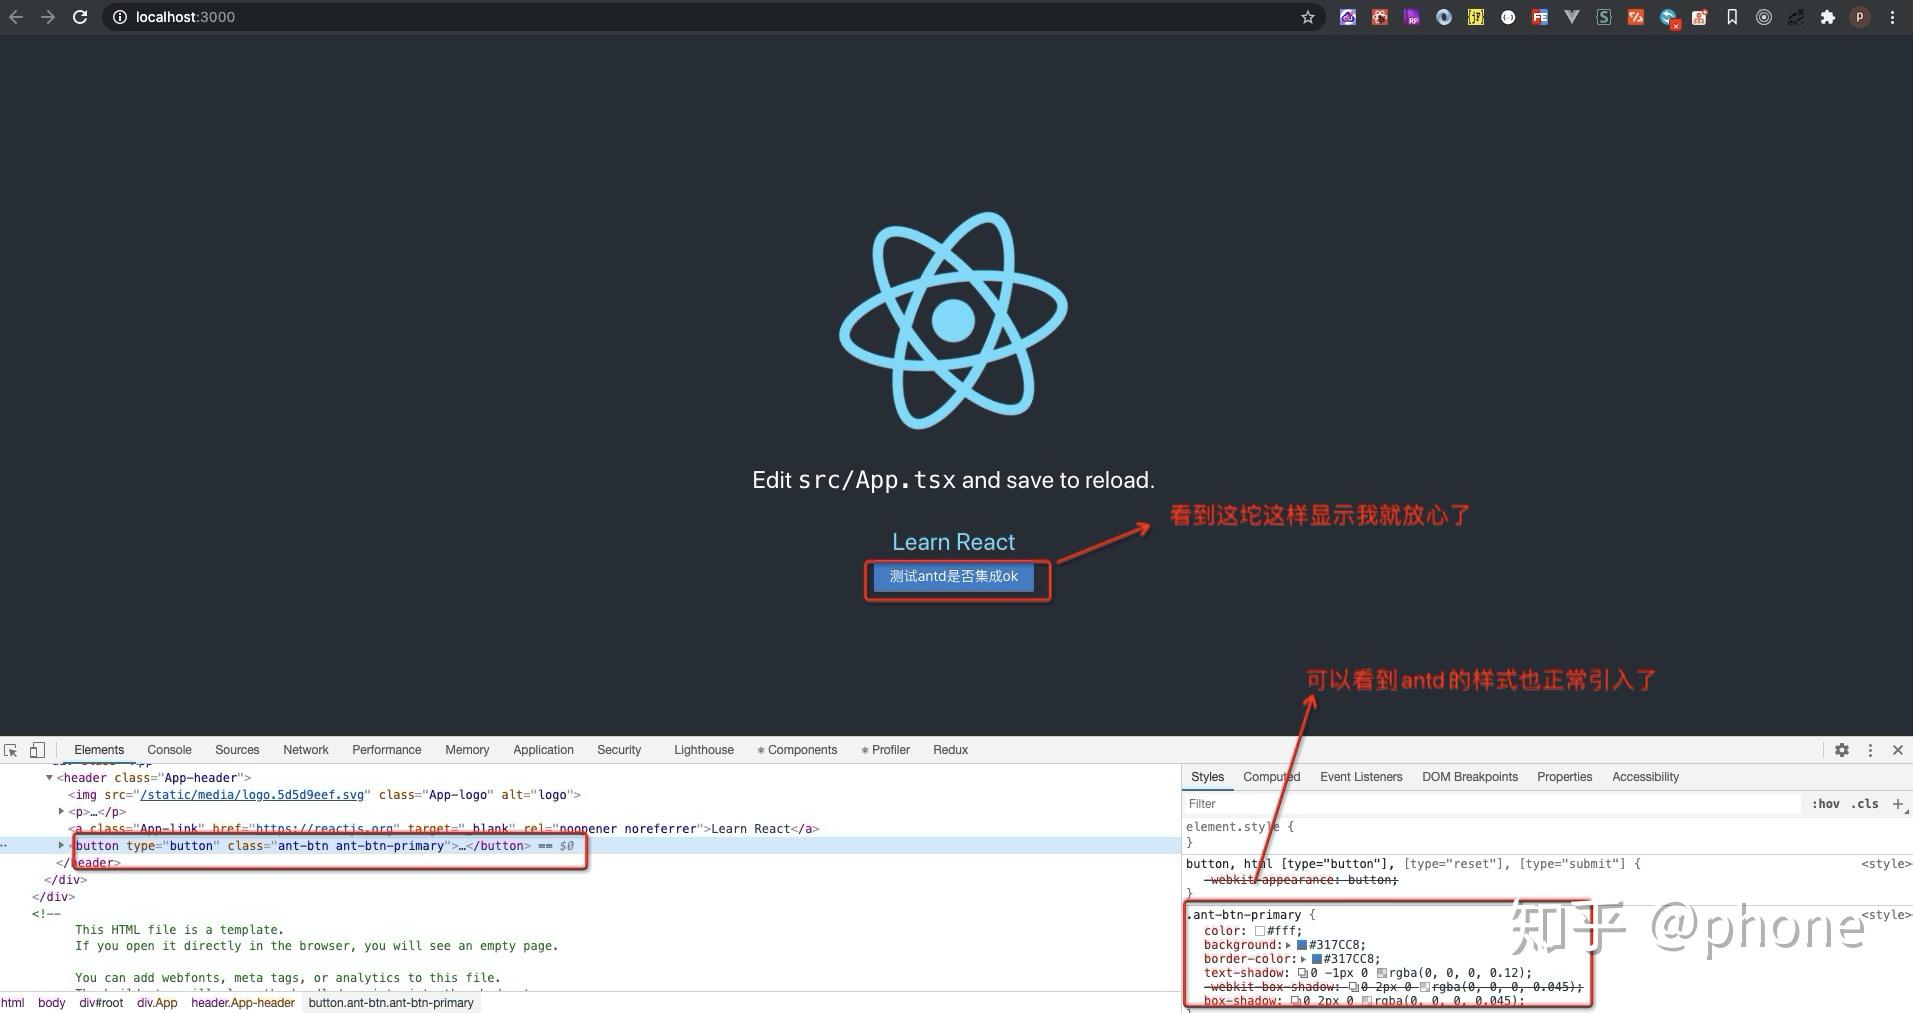Open the Accessibility sidebar tab
This screenshot has height=1013, width=1913.
pyautogui.click(x=1645, y=777)
